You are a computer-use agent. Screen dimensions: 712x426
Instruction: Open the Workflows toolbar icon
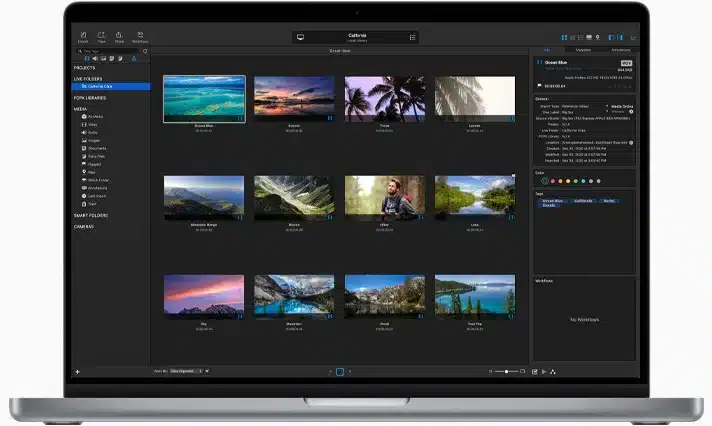[140, 37]
